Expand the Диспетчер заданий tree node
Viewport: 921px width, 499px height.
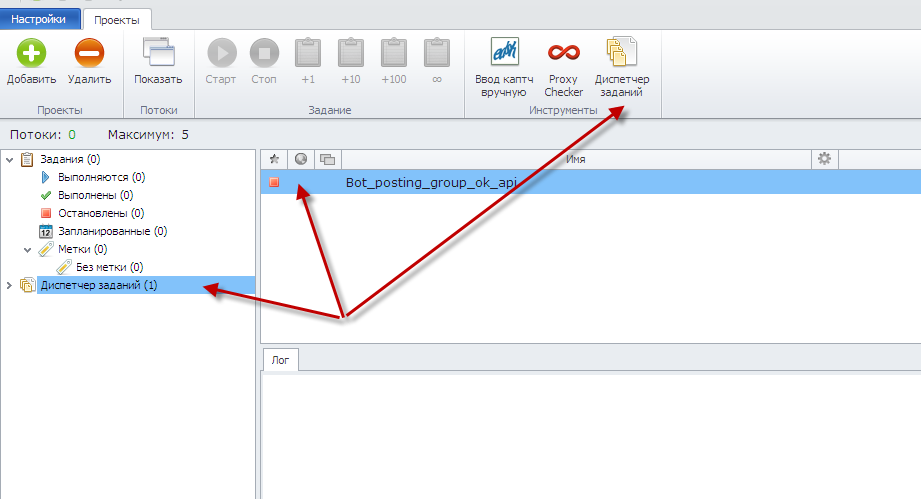pos(9,285)
